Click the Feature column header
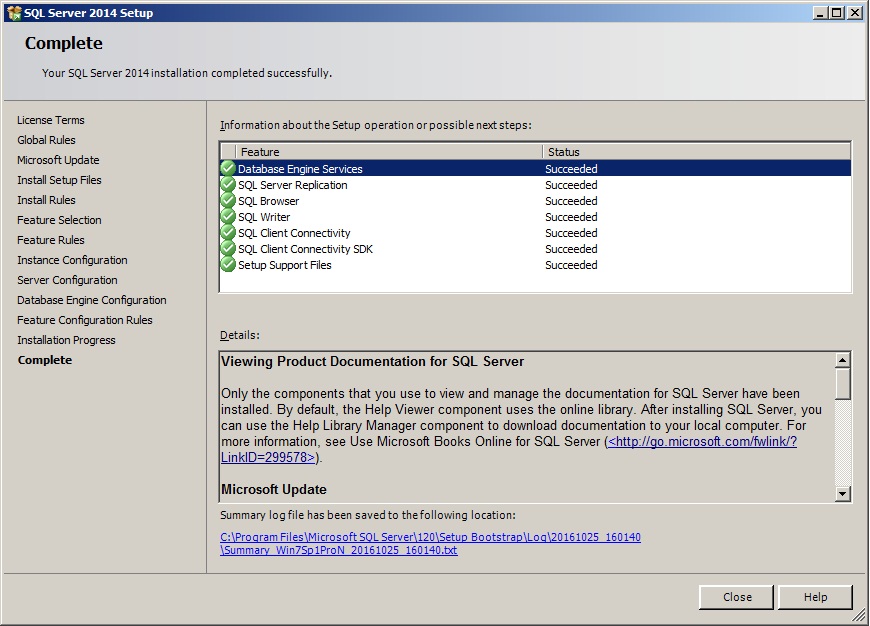870x626 pixels. [388, 152]
